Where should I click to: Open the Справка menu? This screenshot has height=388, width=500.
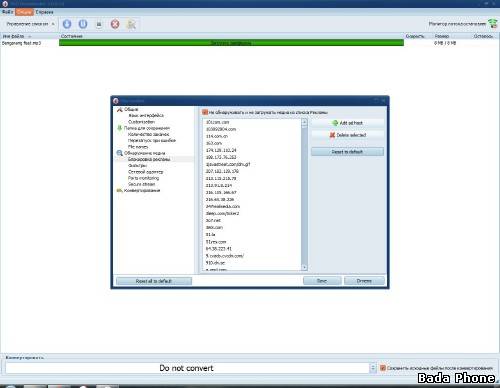click(44, 12)
